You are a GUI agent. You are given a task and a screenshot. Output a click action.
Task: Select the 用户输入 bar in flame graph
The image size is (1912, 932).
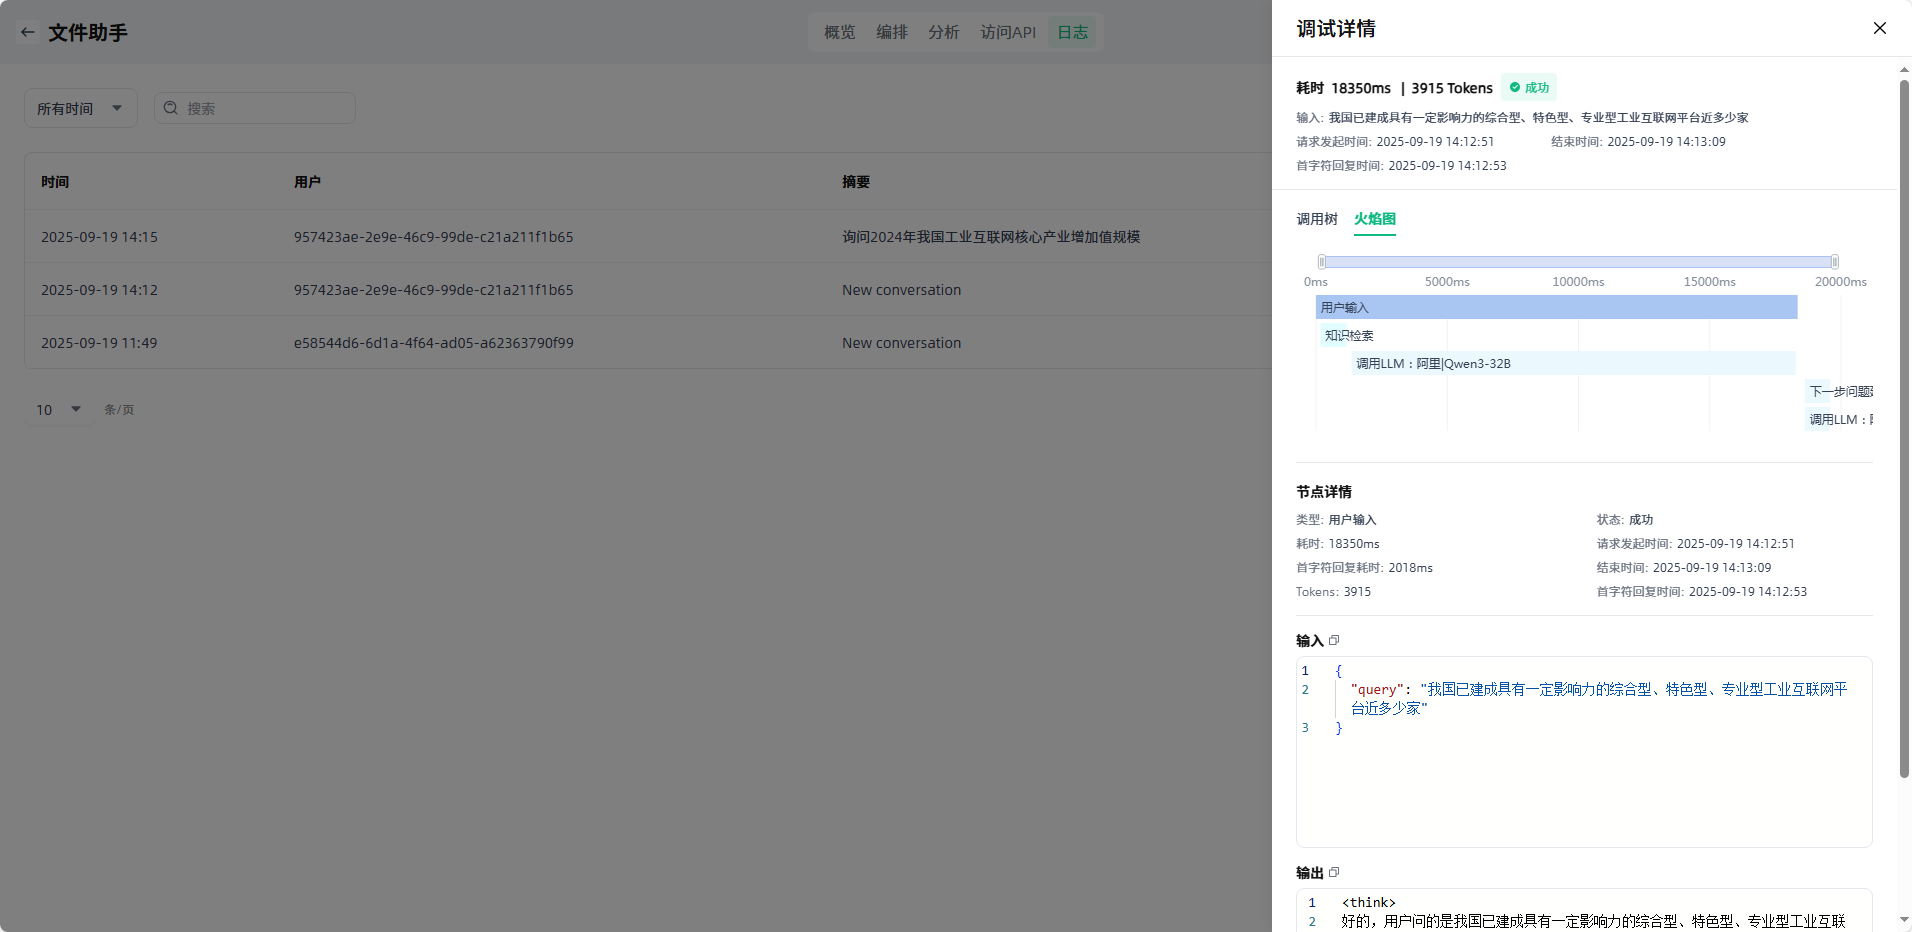(x=1556, y=307)
